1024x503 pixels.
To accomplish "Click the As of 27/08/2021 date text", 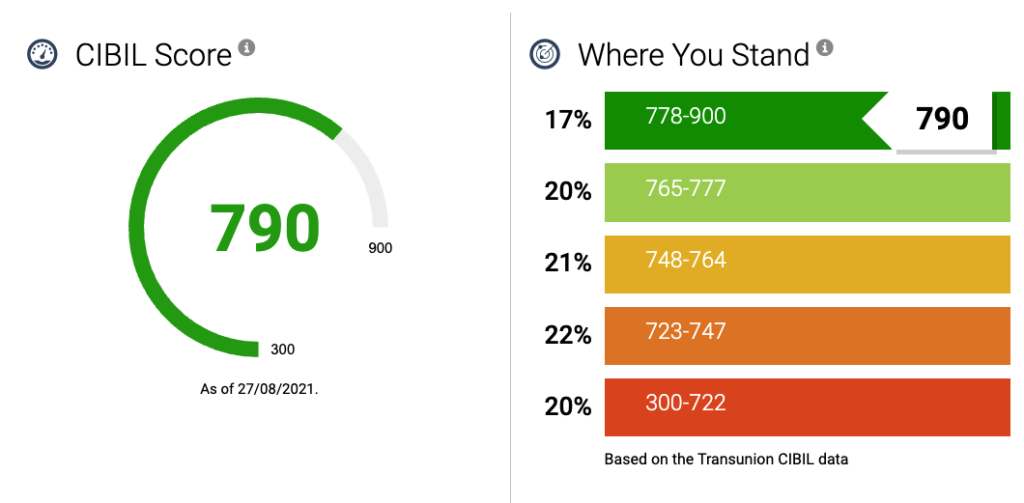I will pyautogui.click(x=259, y=388).
